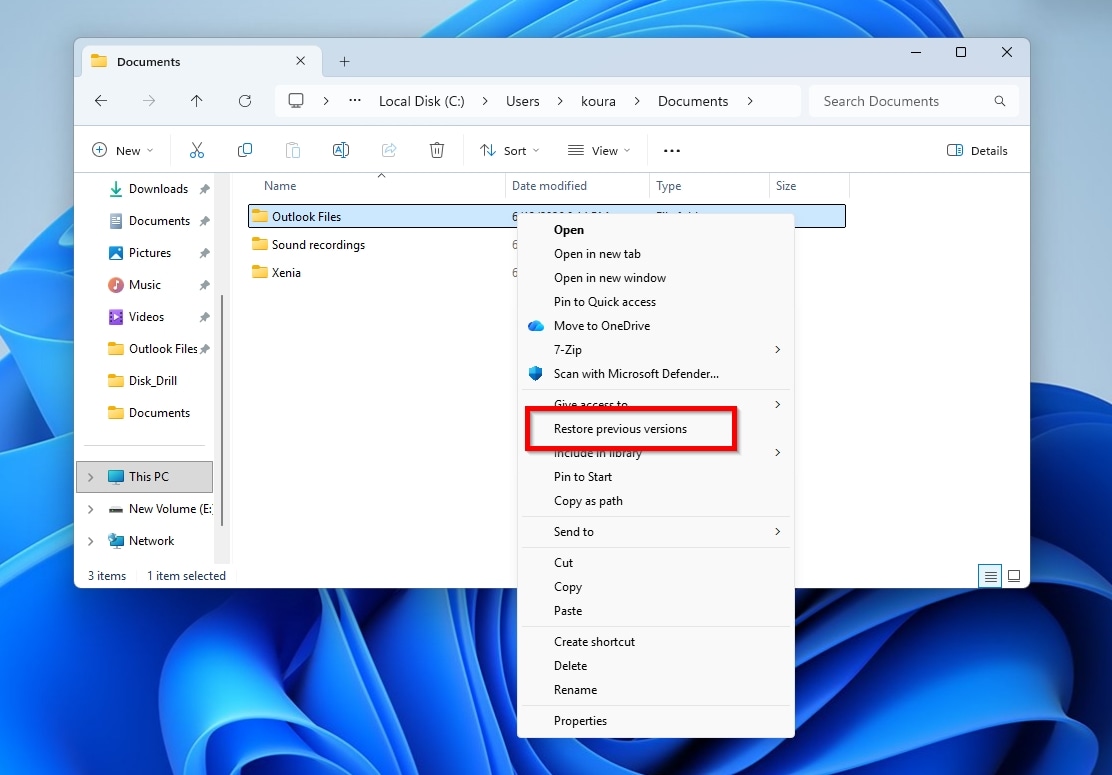1112x775 pixels.
Task: Select the Sound recordings folder
Action: tap(318, 245)
